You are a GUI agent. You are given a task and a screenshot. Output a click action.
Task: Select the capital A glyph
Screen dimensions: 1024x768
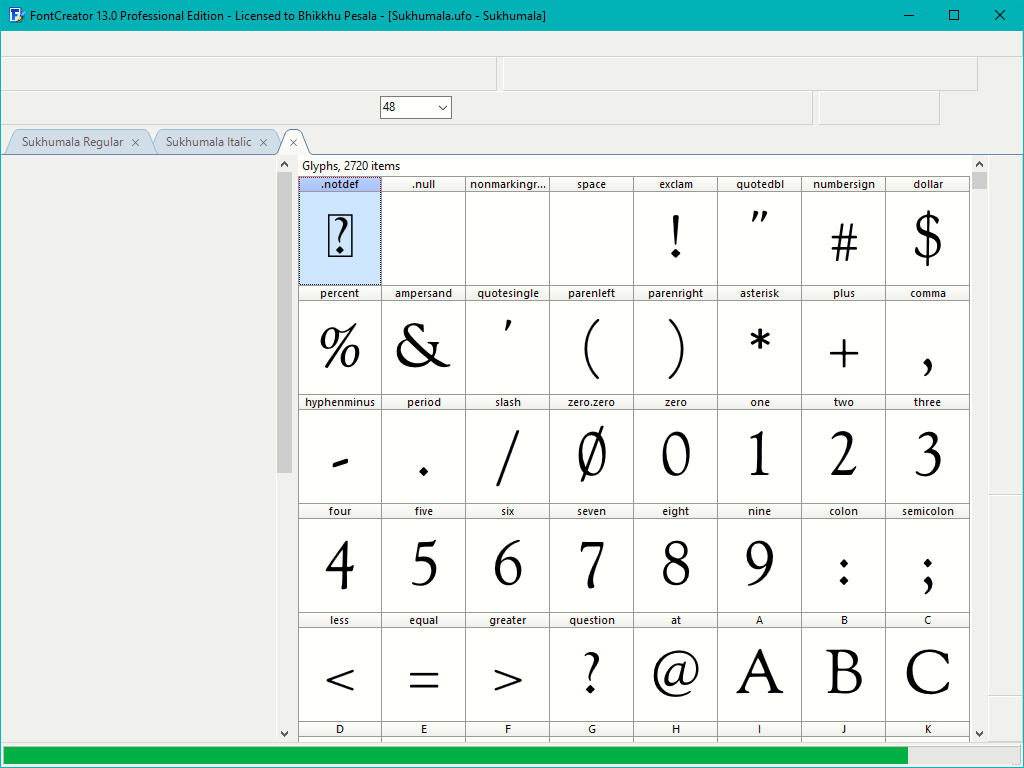[760, 667]
